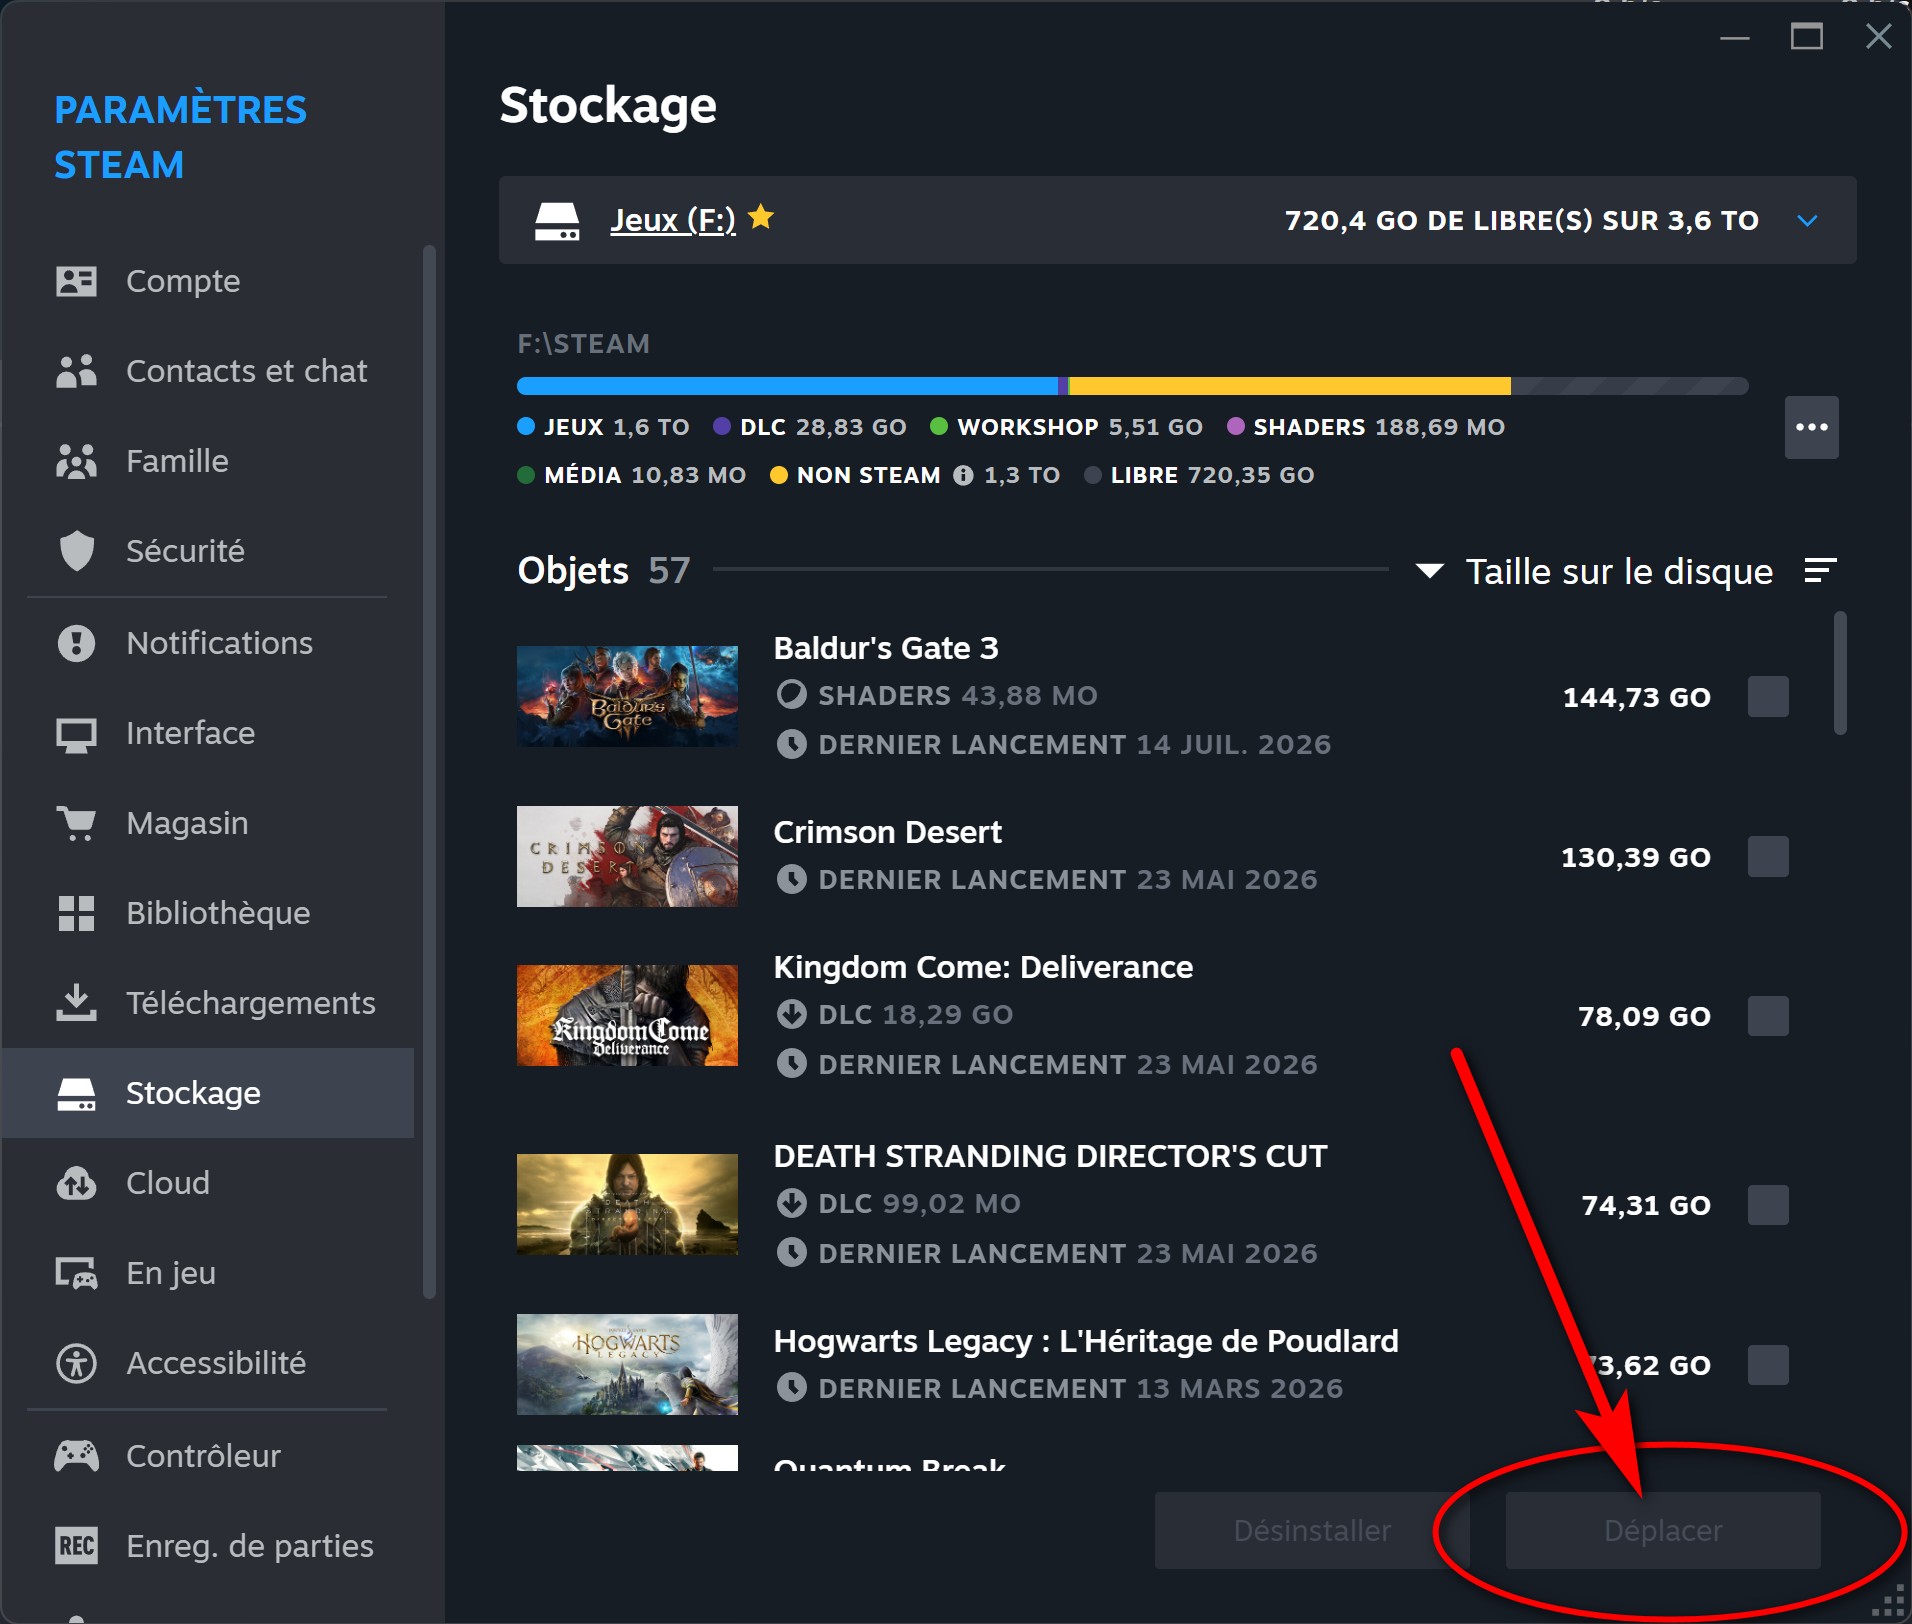Click the Kingdom Come: Deliverance thumbnail

pyautogui.click(x=627, y=1015)
